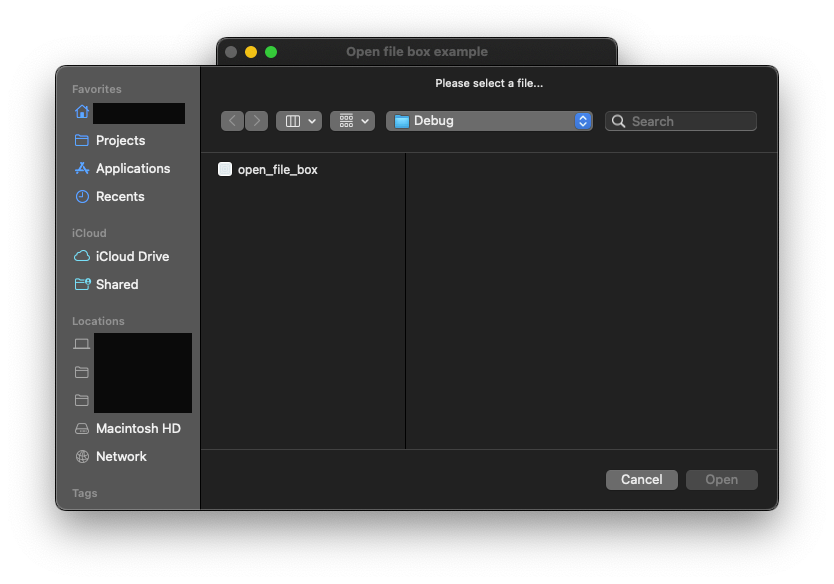Click the laptop icon under Locations

[82, 344]
